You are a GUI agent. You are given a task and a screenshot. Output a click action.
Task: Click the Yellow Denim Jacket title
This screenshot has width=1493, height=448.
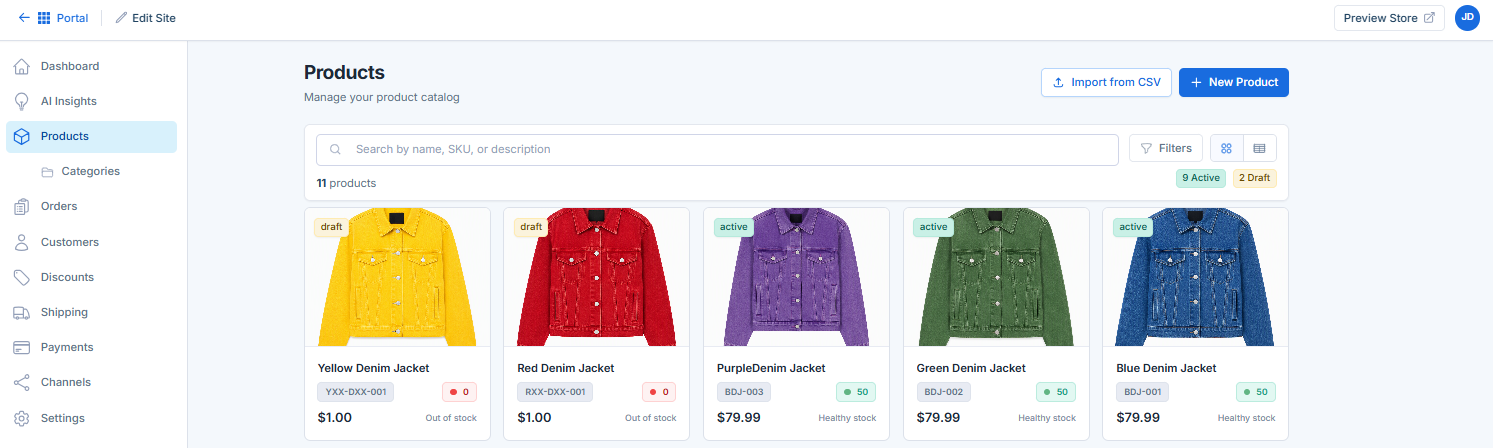[374, 368]
